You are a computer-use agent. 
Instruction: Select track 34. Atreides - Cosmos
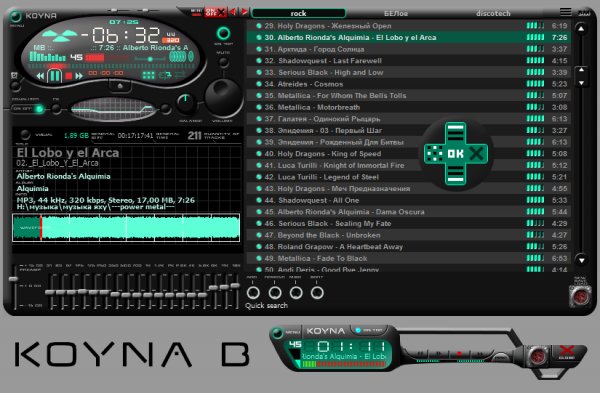(x=408, y=84)
